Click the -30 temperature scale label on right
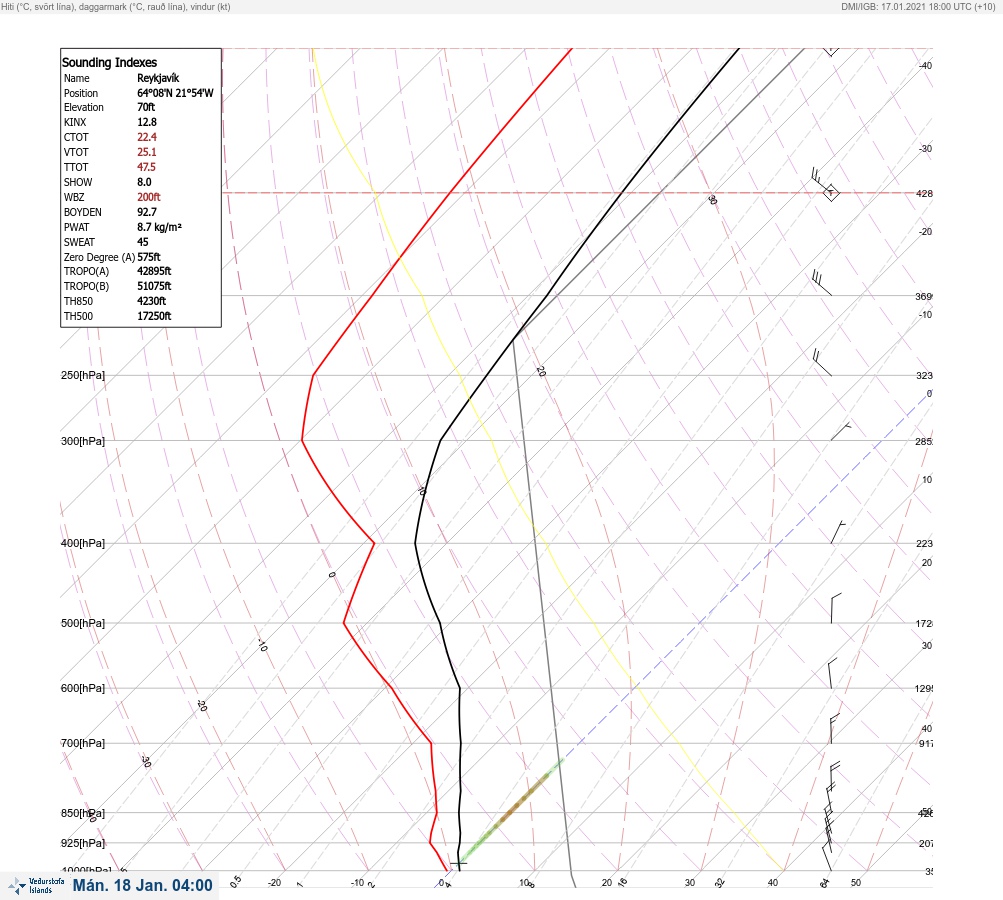 pyautogui.click(x=926, y=148)
